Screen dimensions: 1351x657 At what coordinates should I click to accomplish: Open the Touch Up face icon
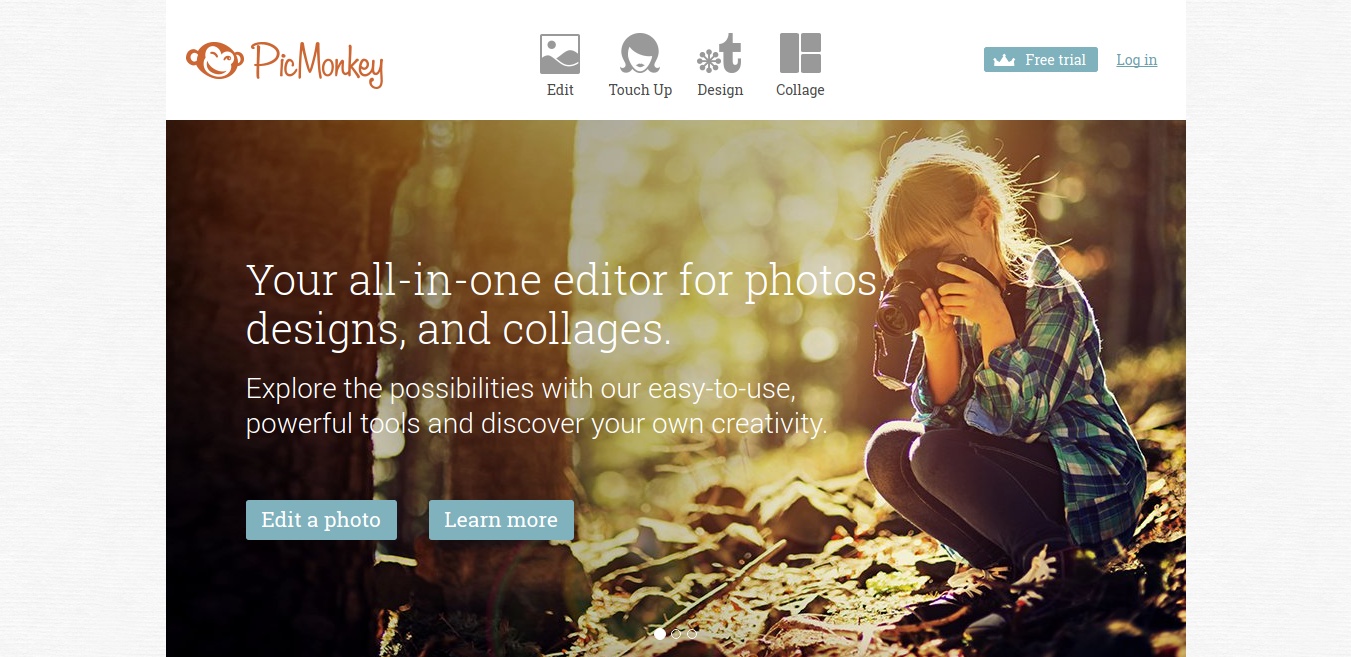640,53
